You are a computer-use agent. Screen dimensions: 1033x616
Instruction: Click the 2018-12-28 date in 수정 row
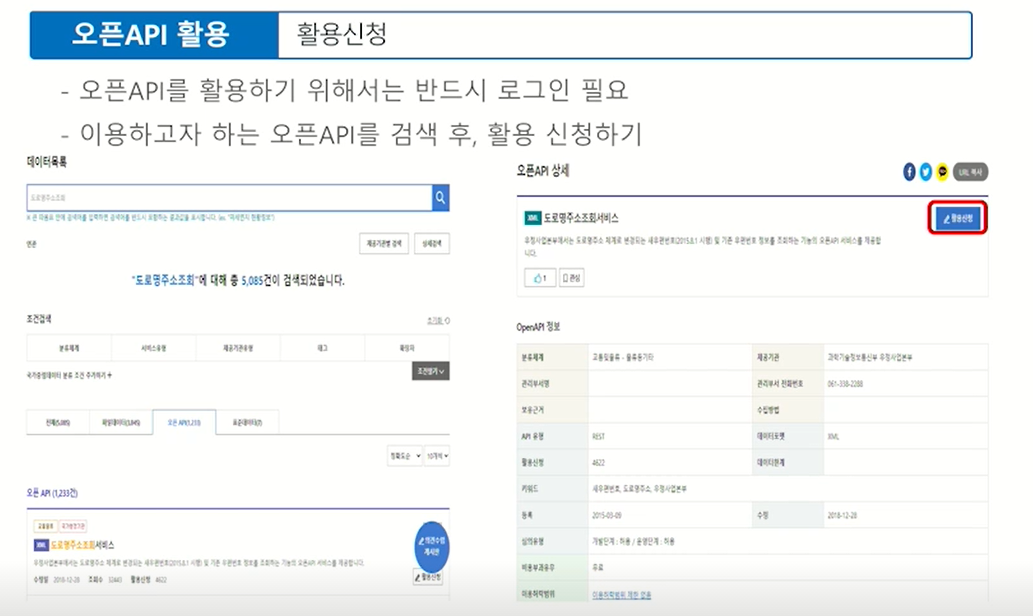pos(842,515)
